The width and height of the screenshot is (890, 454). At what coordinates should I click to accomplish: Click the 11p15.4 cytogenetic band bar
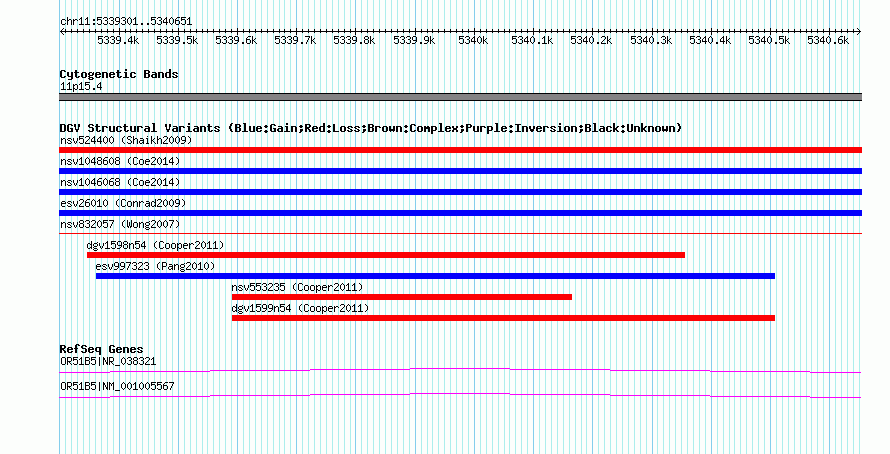[460, 97]
